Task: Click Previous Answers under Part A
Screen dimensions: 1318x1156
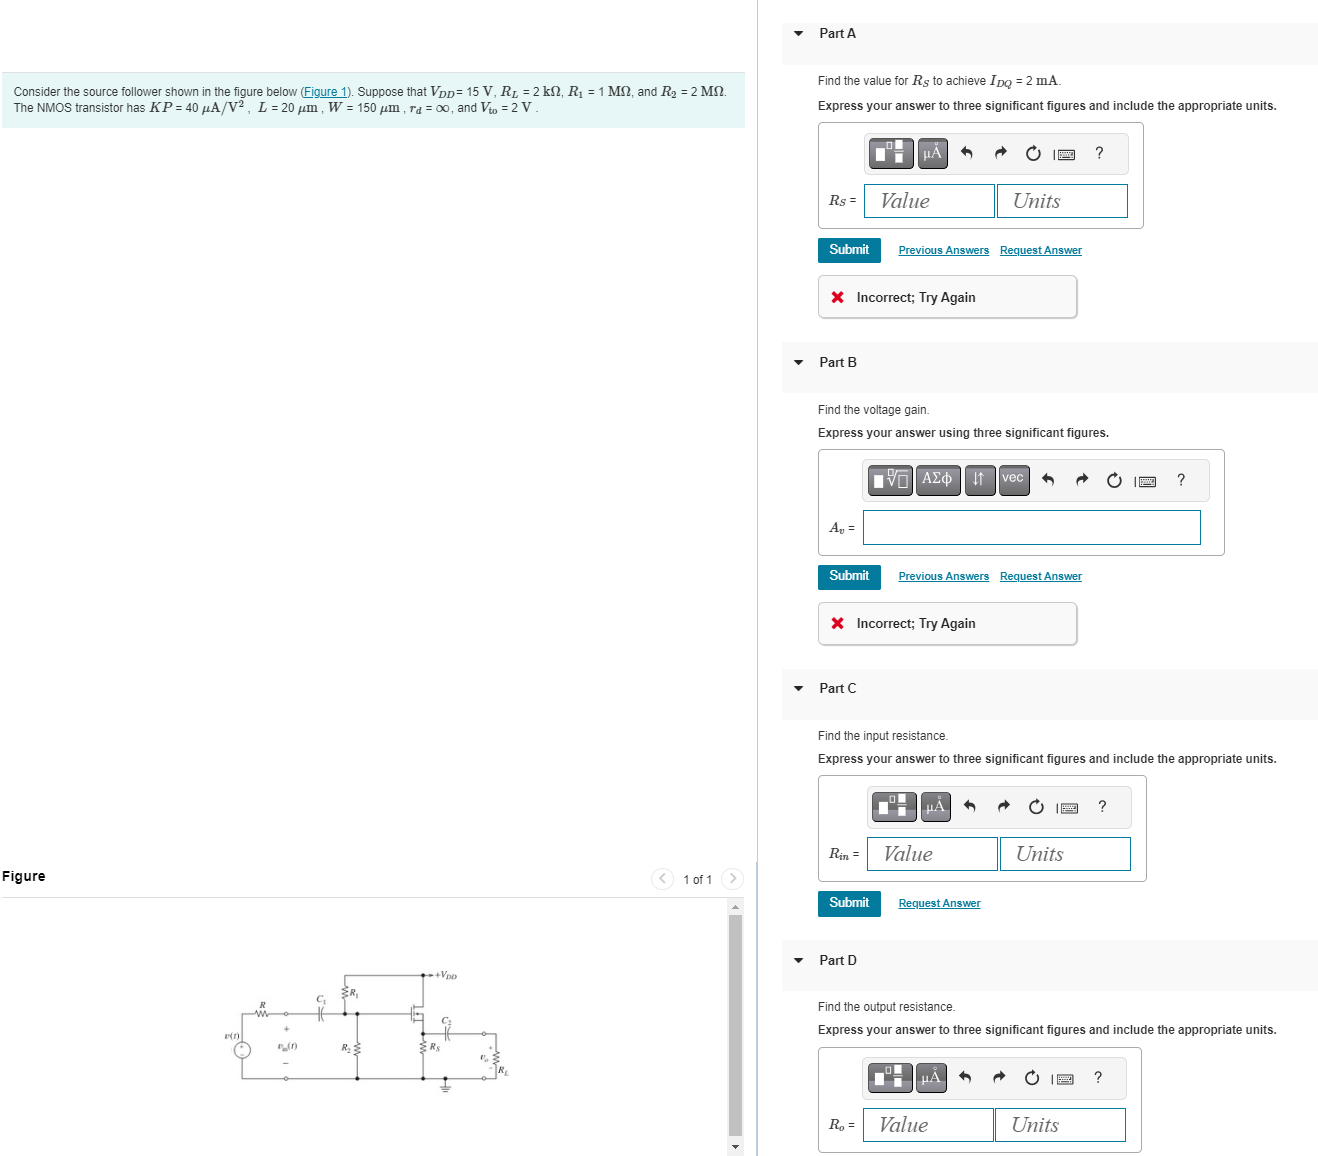Action: (x=943, y=250)
